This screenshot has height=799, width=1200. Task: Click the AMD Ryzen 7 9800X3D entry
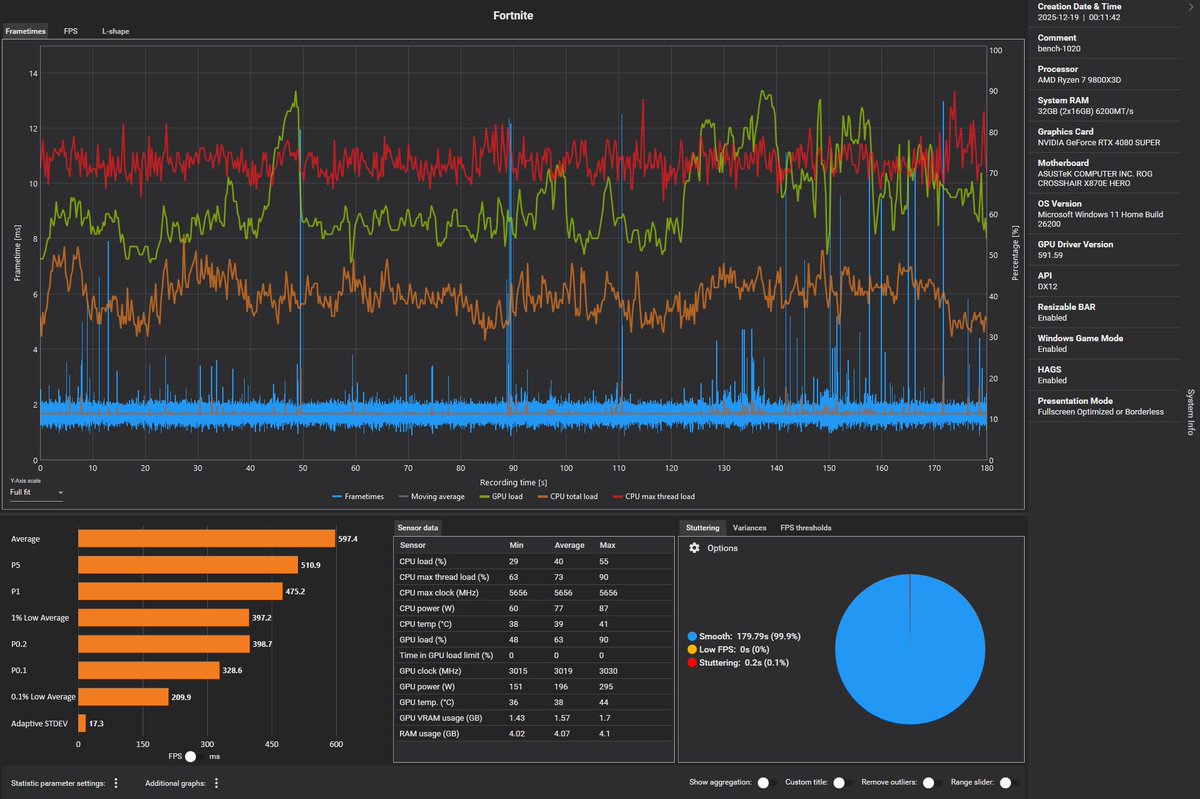click(1080, 80)
